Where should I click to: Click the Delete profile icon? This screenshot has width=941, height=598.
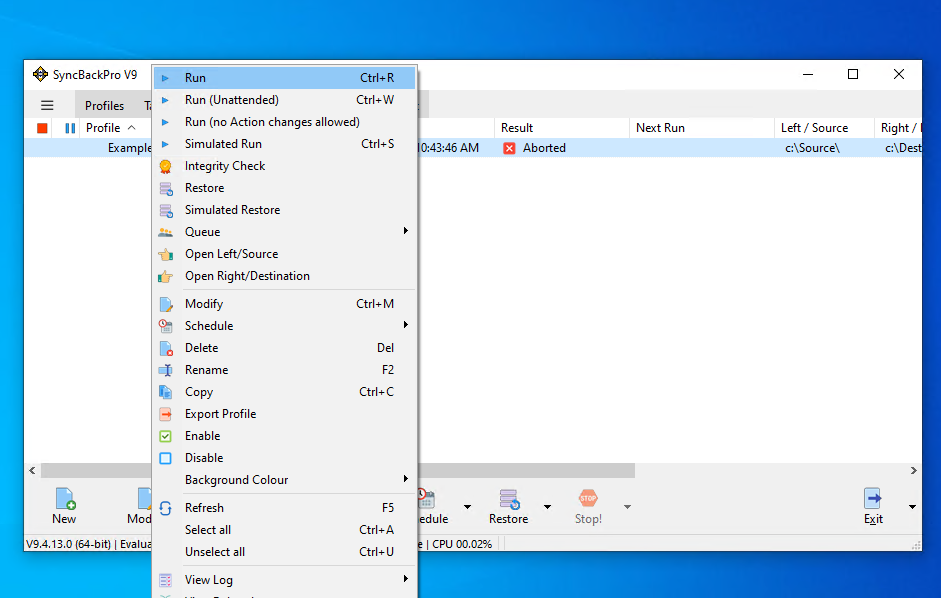tap(166, 348)
